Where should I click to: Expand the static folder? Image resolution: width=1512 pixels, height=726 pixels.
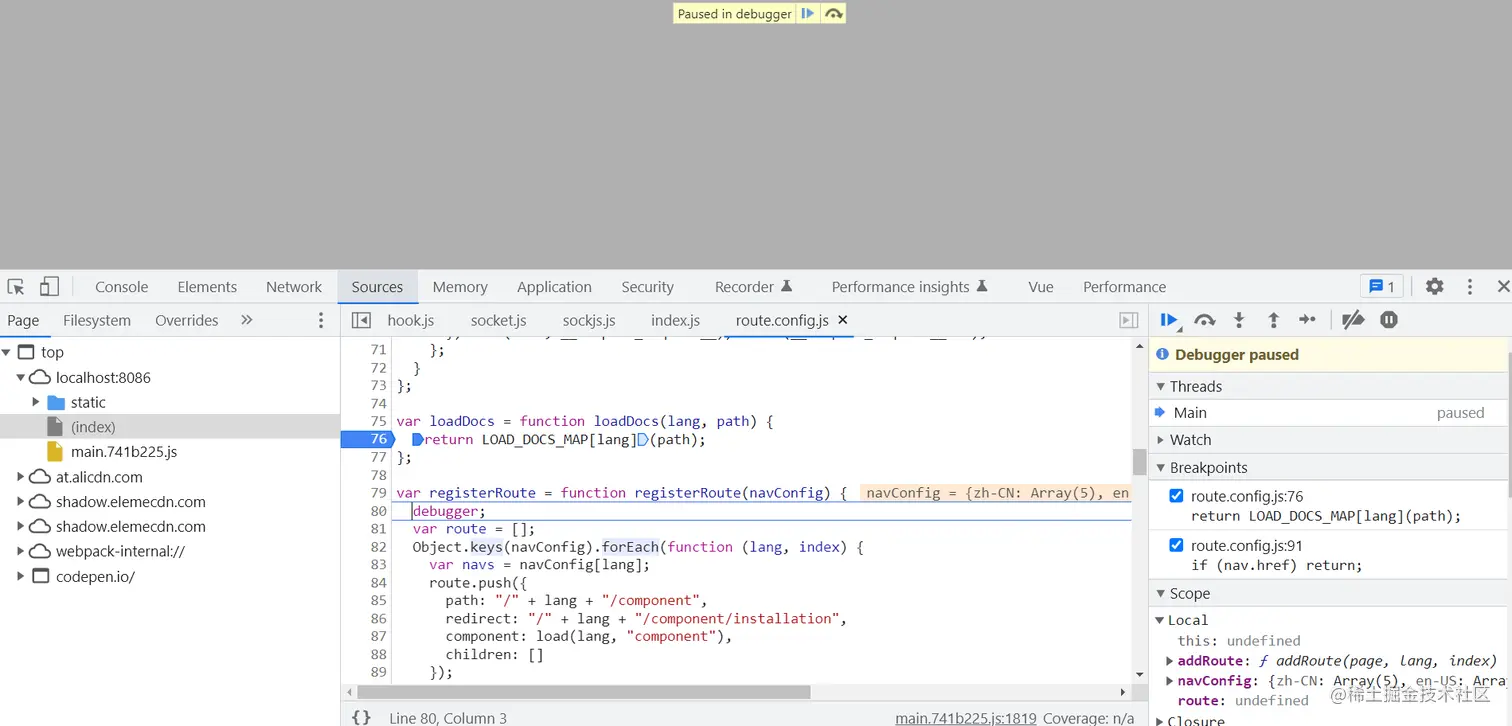tap(36, 402)
